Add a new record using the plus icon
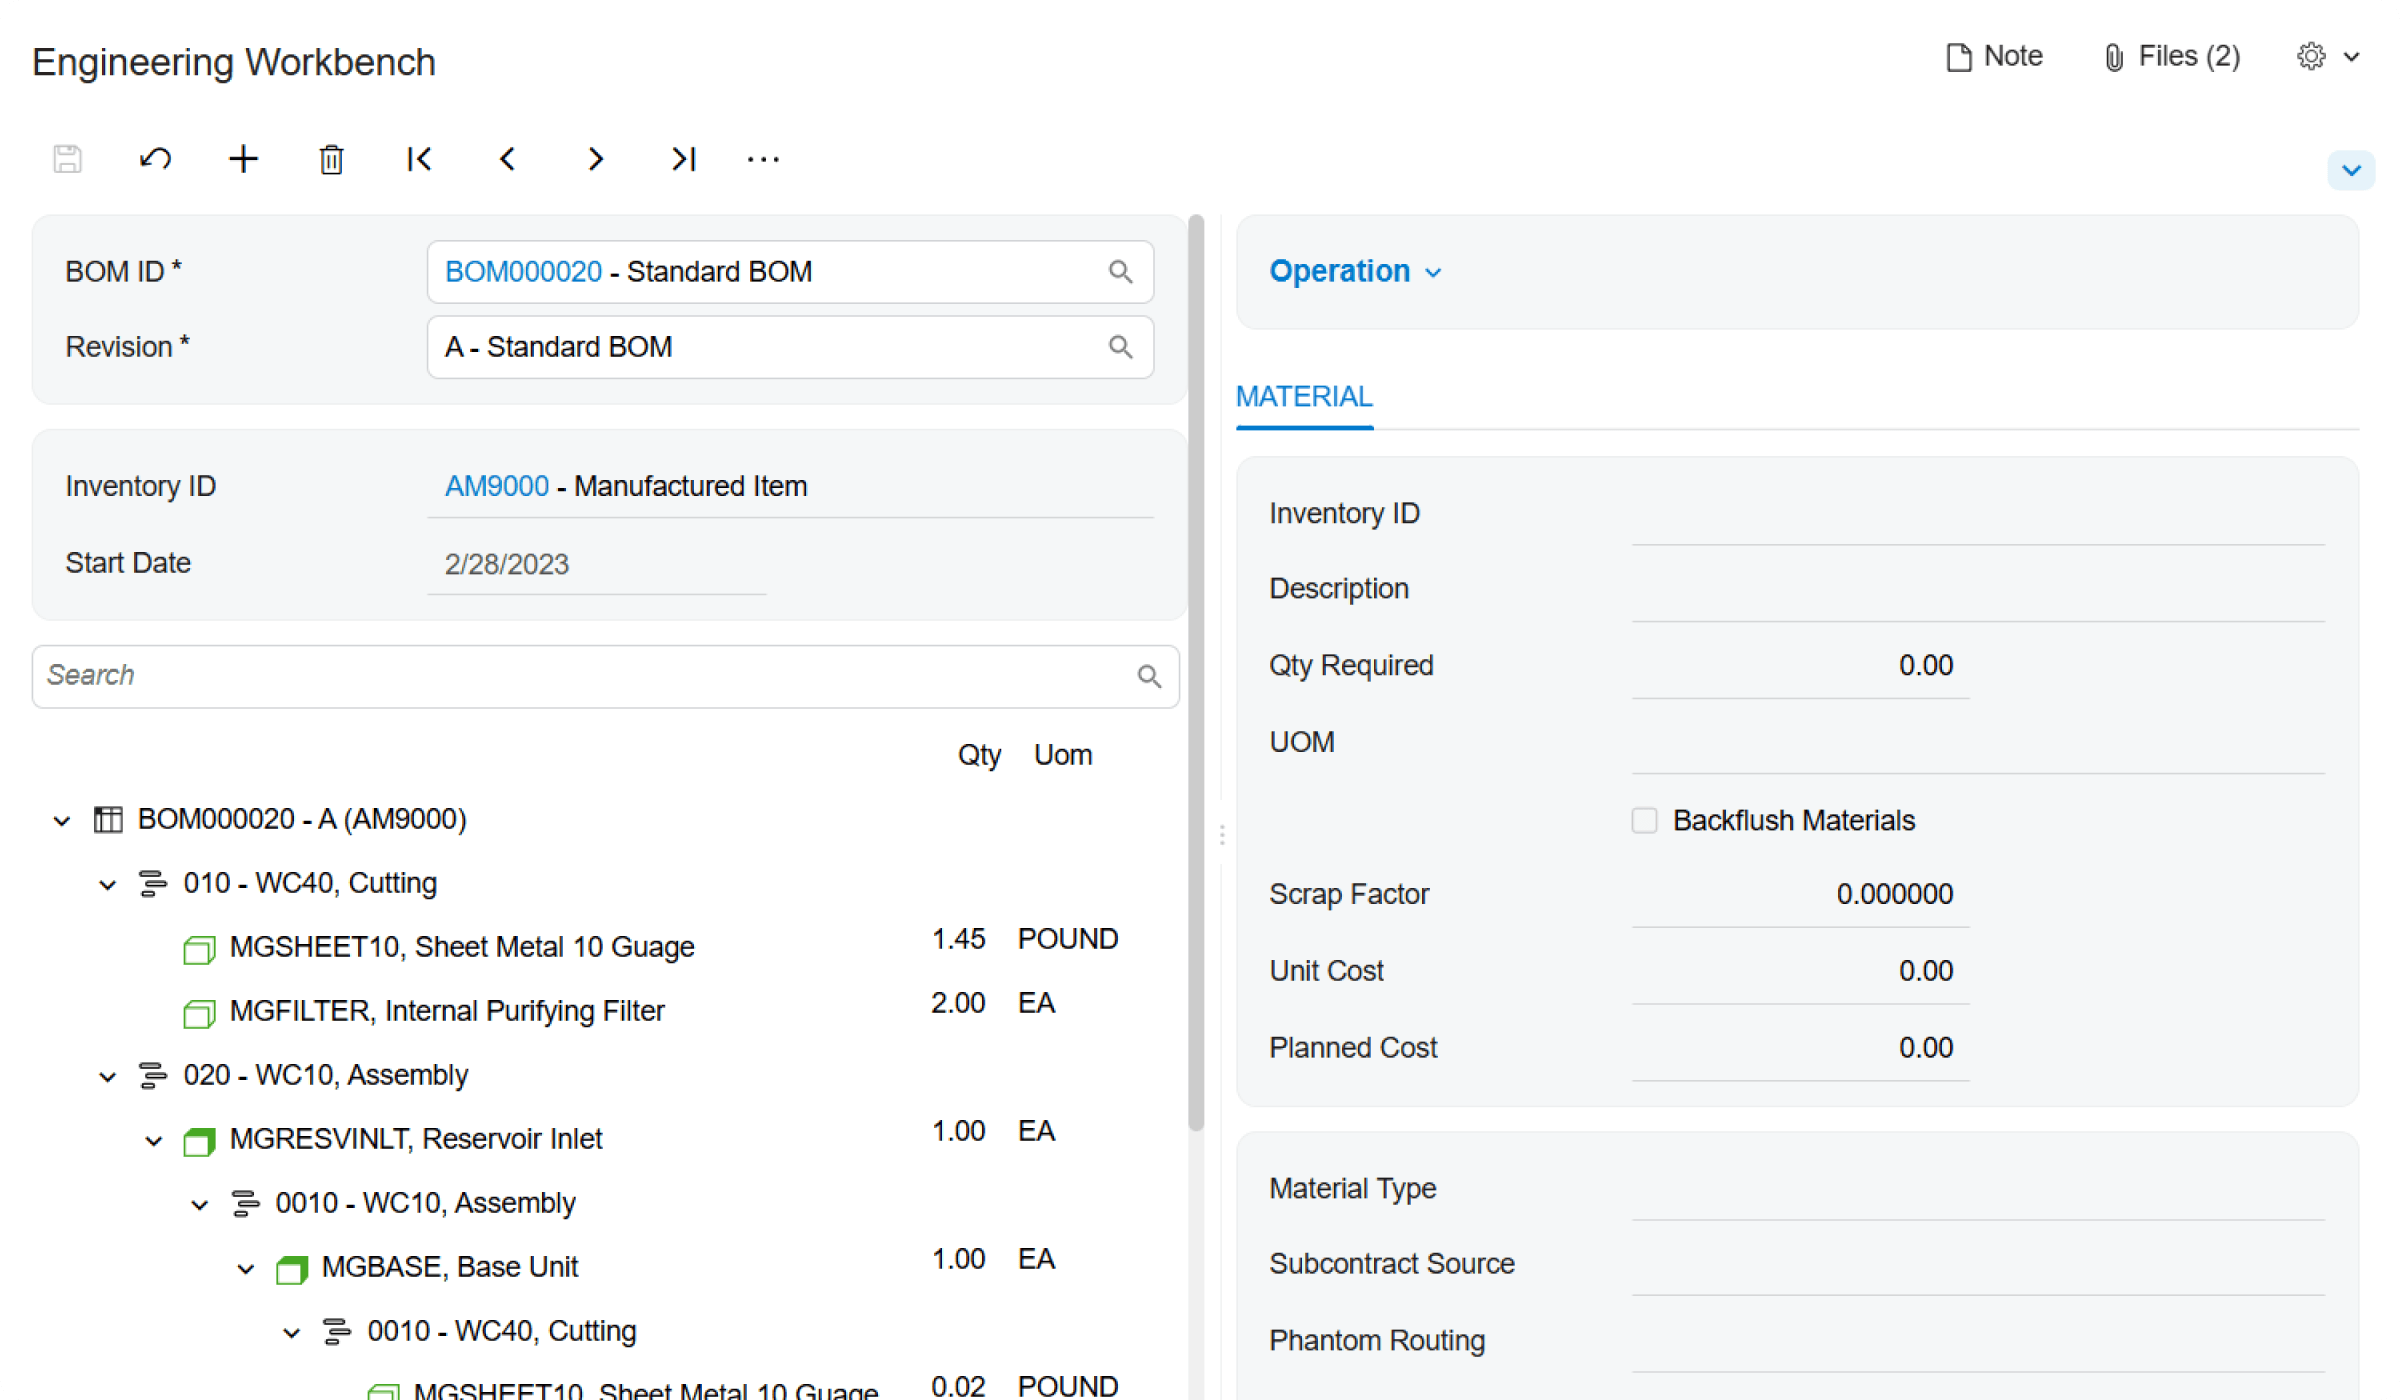 click(243, 159)
